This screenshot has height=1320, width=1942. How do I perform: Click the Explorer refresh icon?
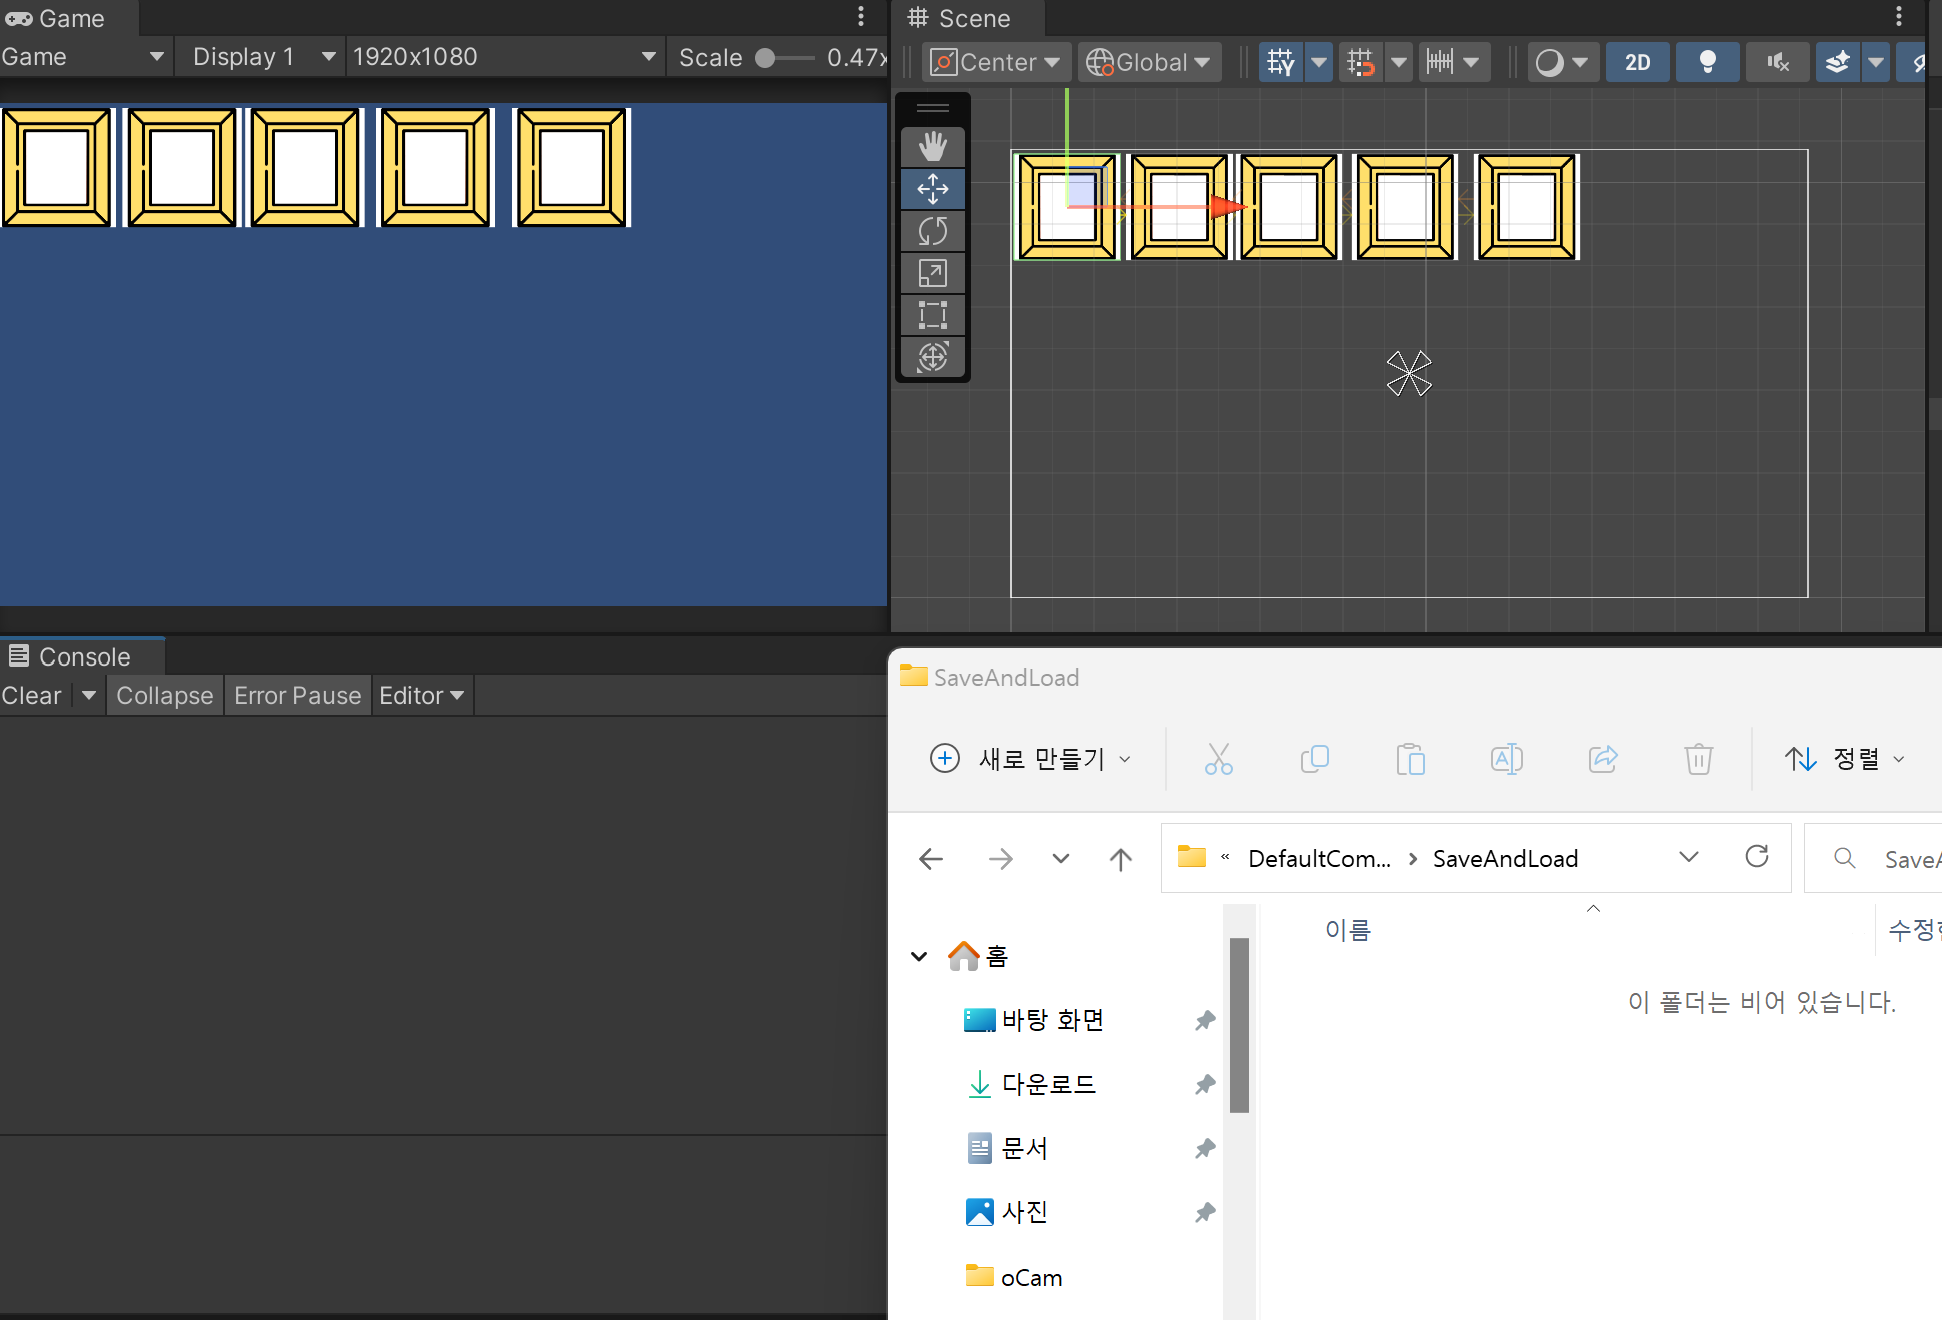click(1756, 857)
